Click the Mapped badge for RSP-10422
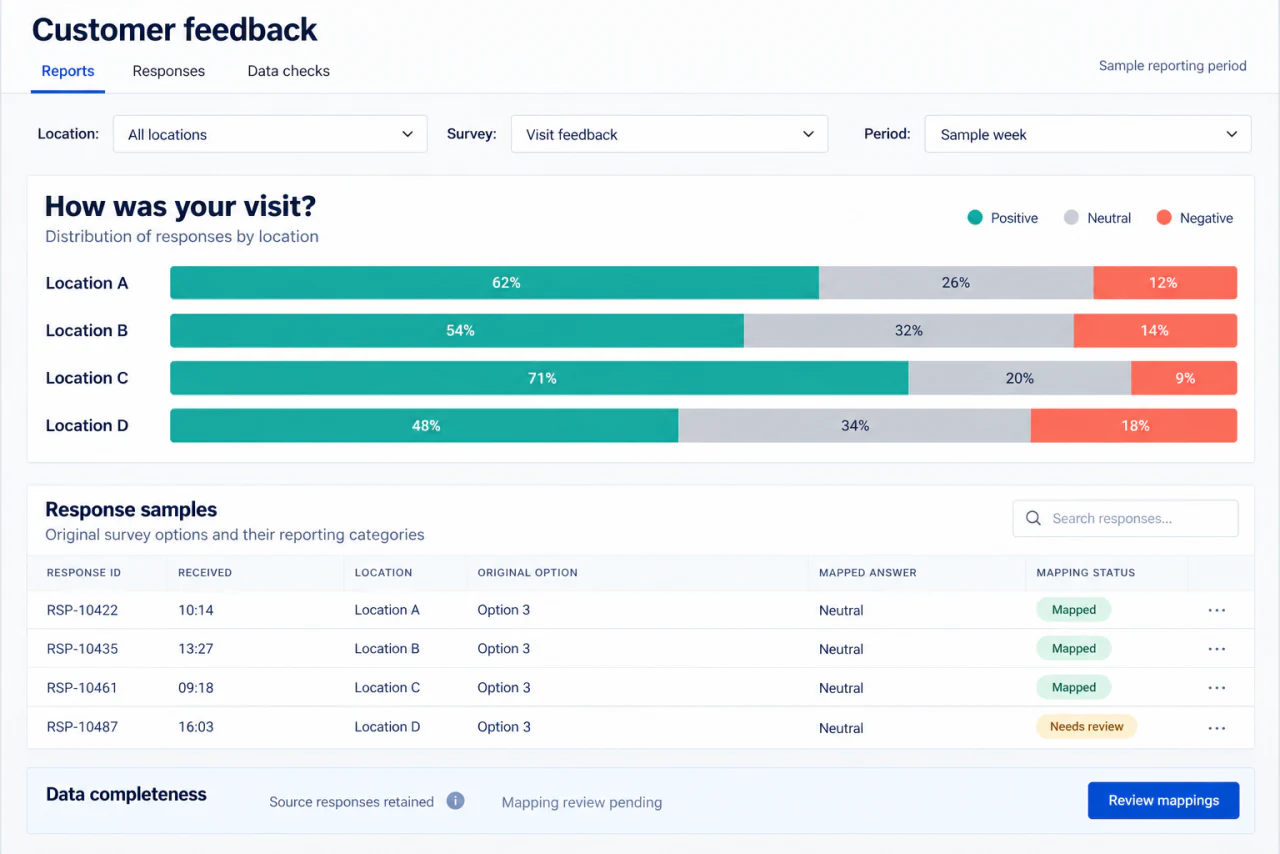Image resolution: width=1280 pixels, height=854 pixels. coord(1073,609)
